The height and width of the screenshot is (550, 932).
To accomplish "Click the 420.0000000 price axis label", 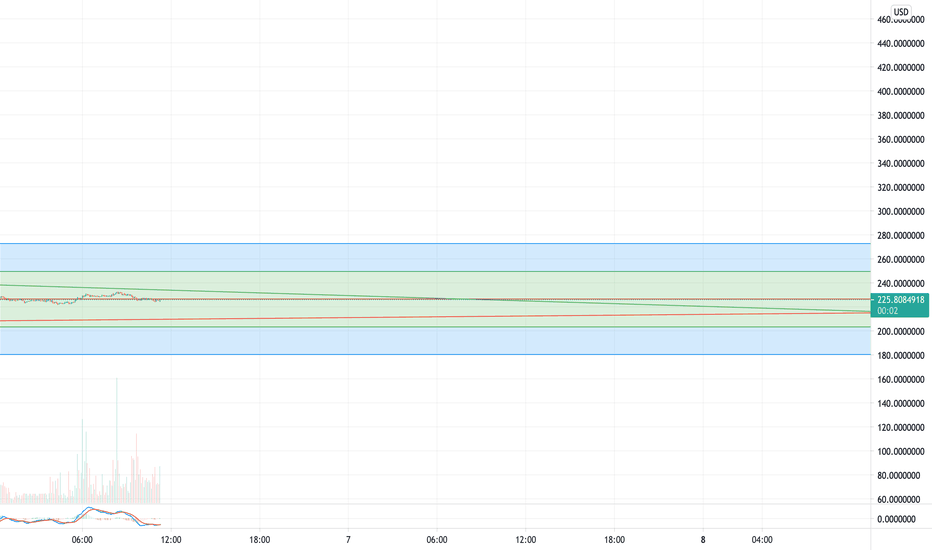I will point(901,68).
